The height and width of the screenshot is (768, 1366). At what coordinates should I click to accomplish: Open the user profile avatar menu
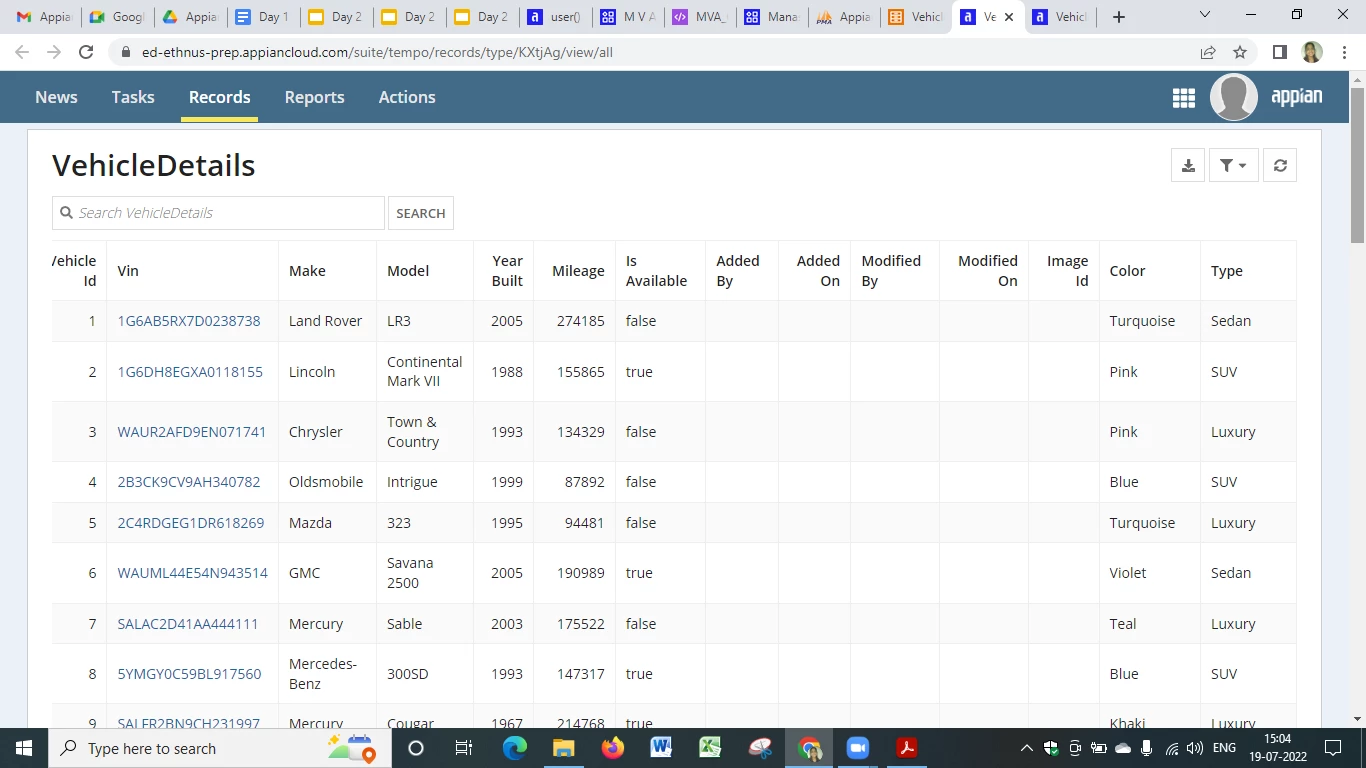coord(1233,97)
